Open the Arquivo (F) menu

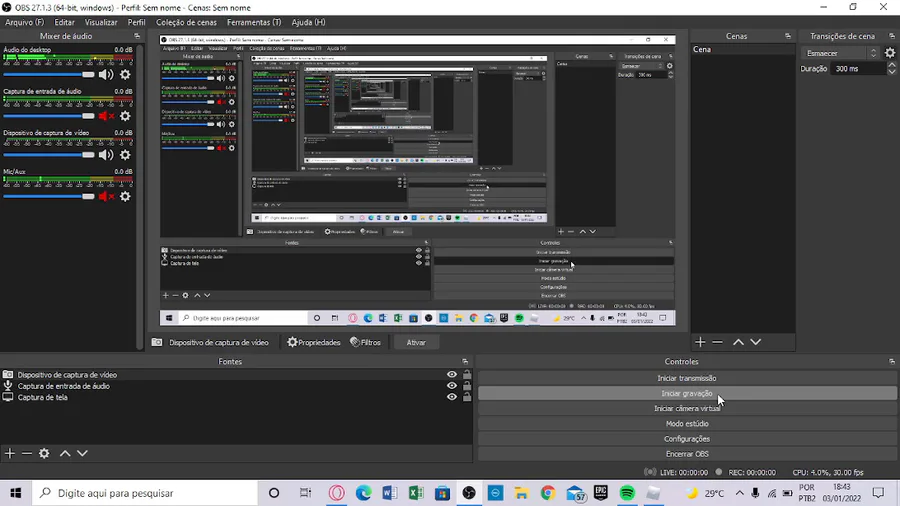point(24,22)
